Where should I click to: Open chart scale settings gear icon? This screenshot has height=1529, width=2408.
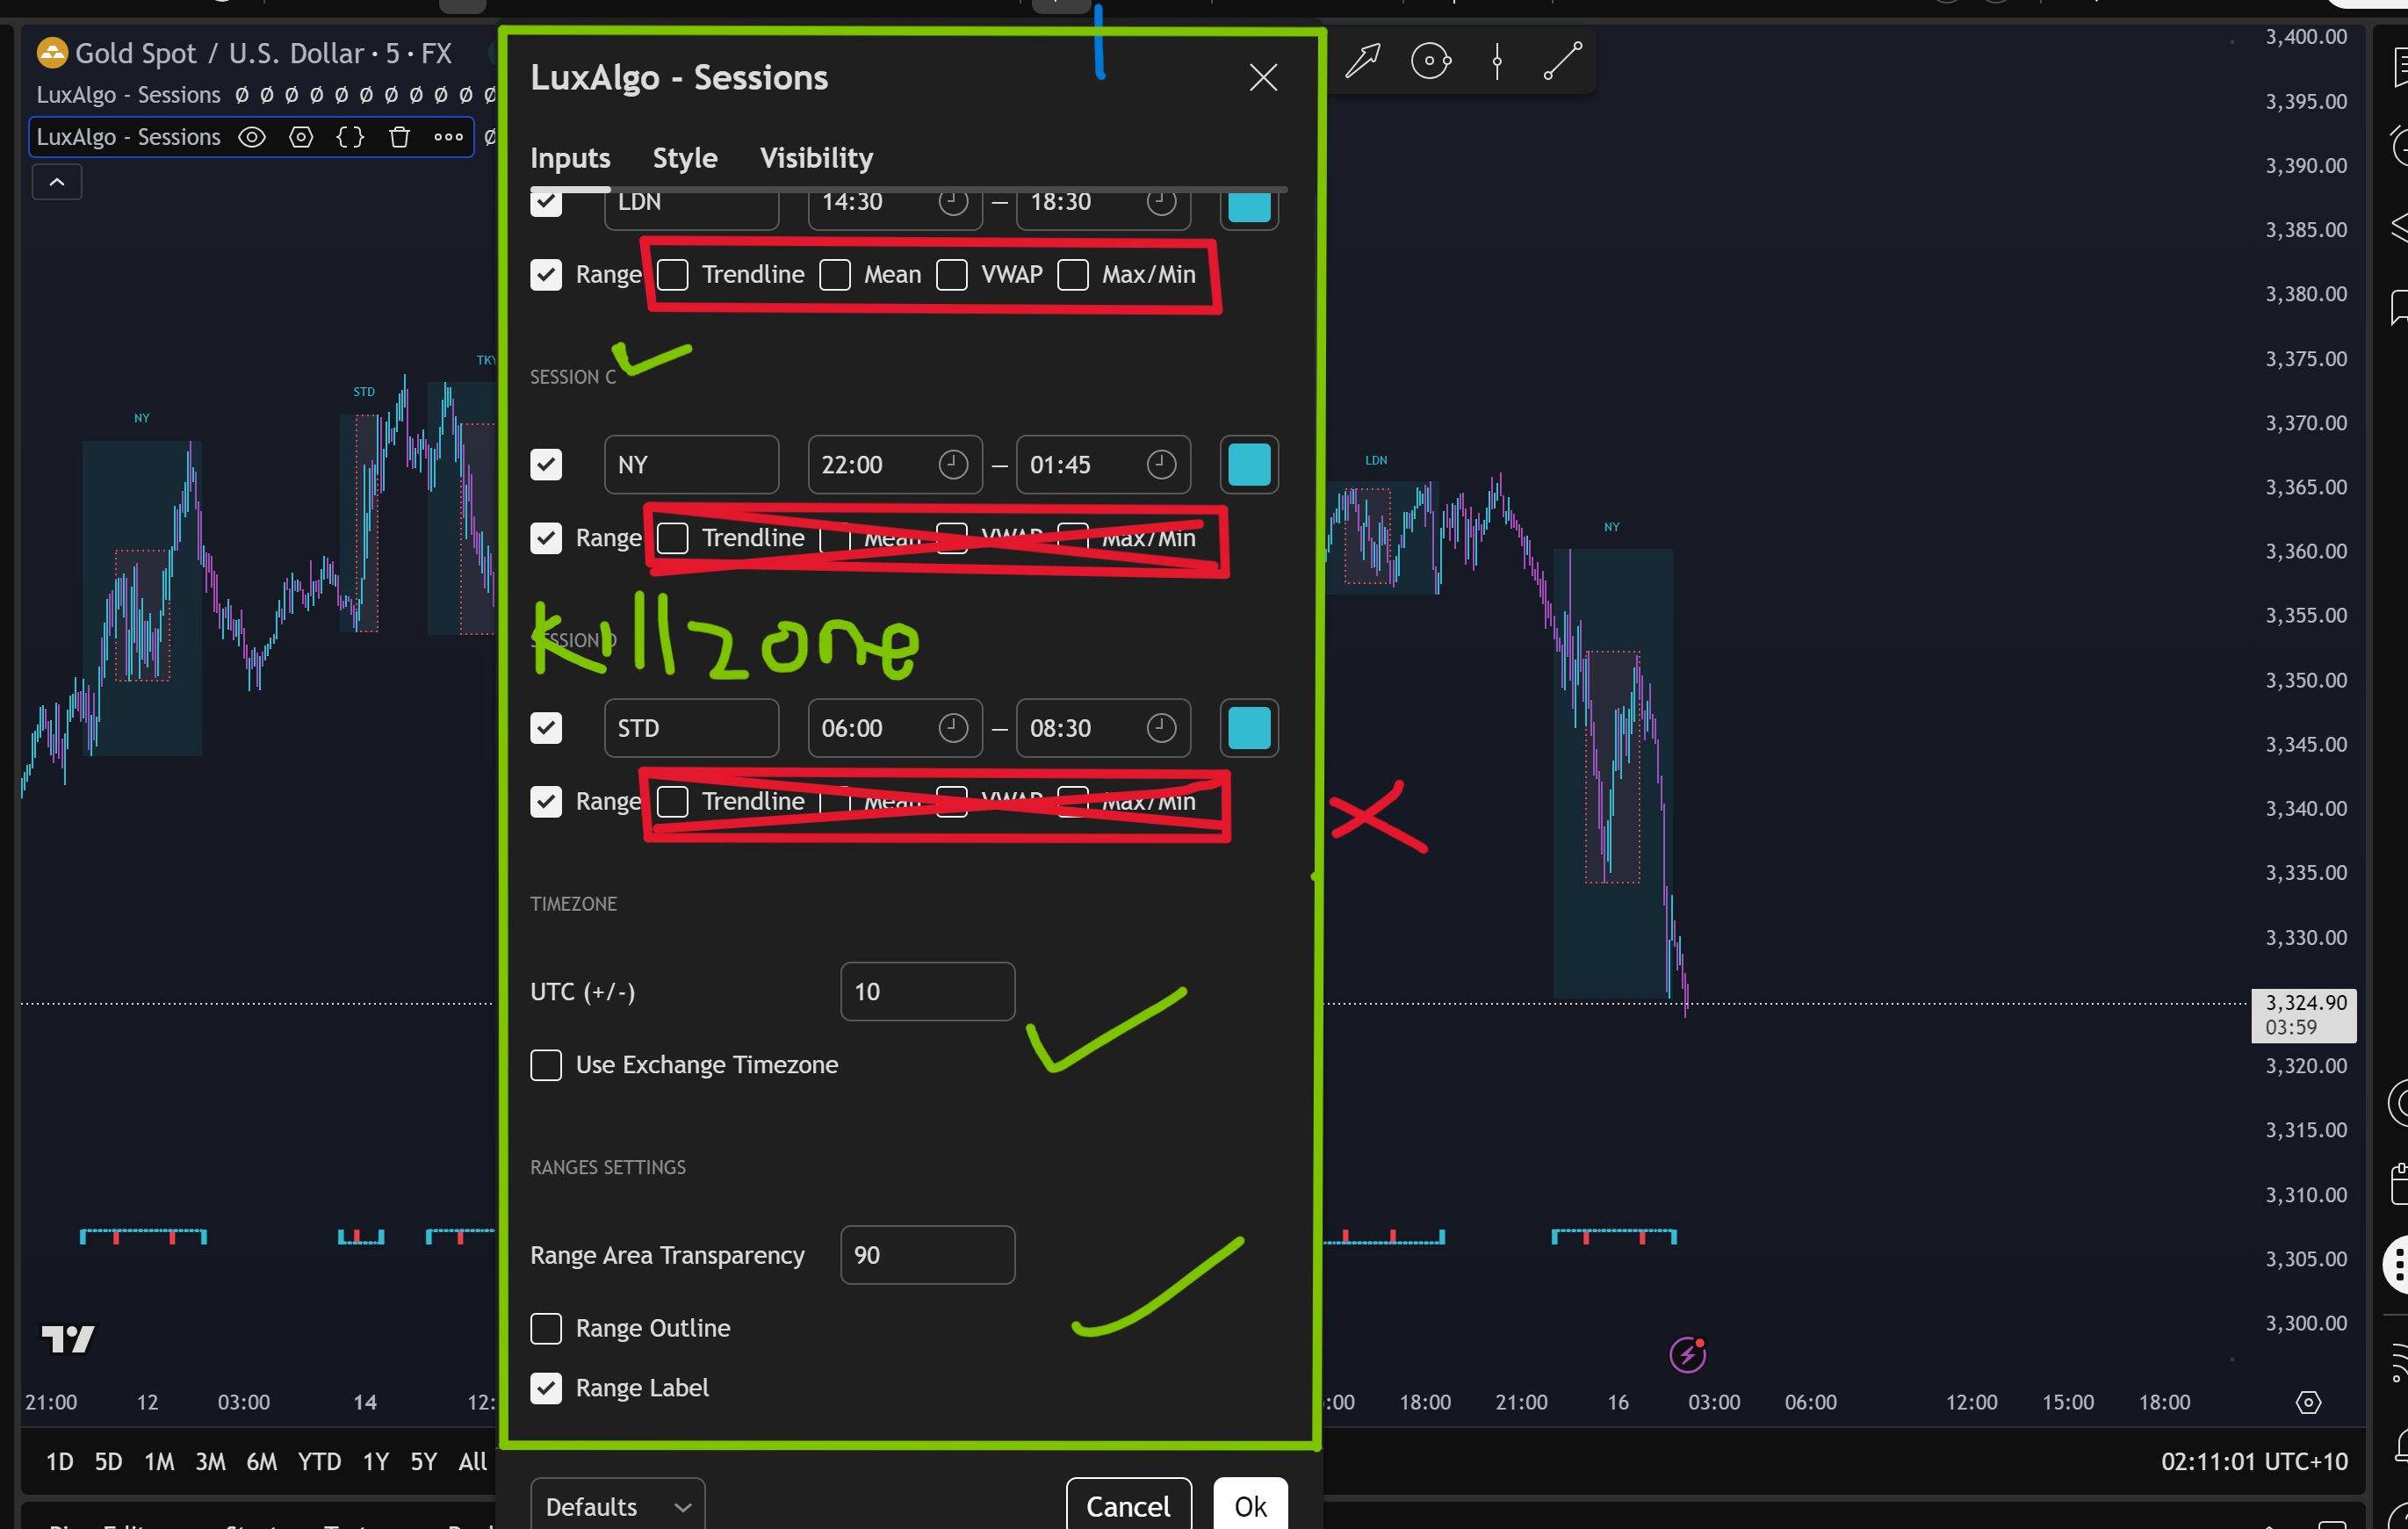[x=2308, y=1402]
